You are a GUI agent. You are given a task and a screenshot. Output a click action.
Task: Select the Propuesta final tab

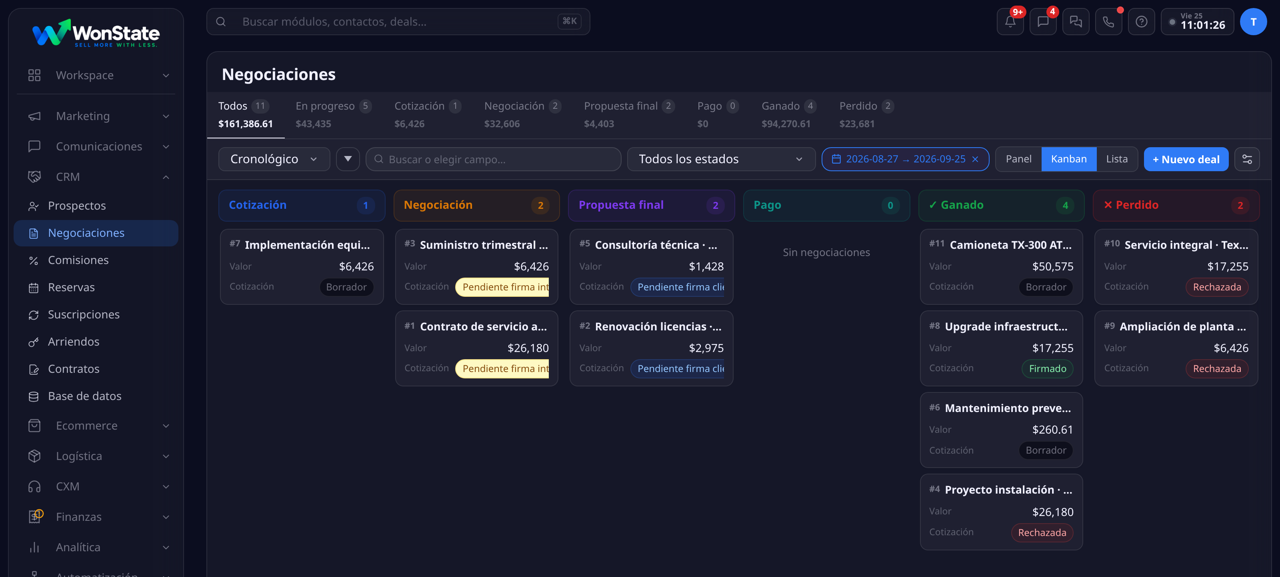tap(629, 114)
